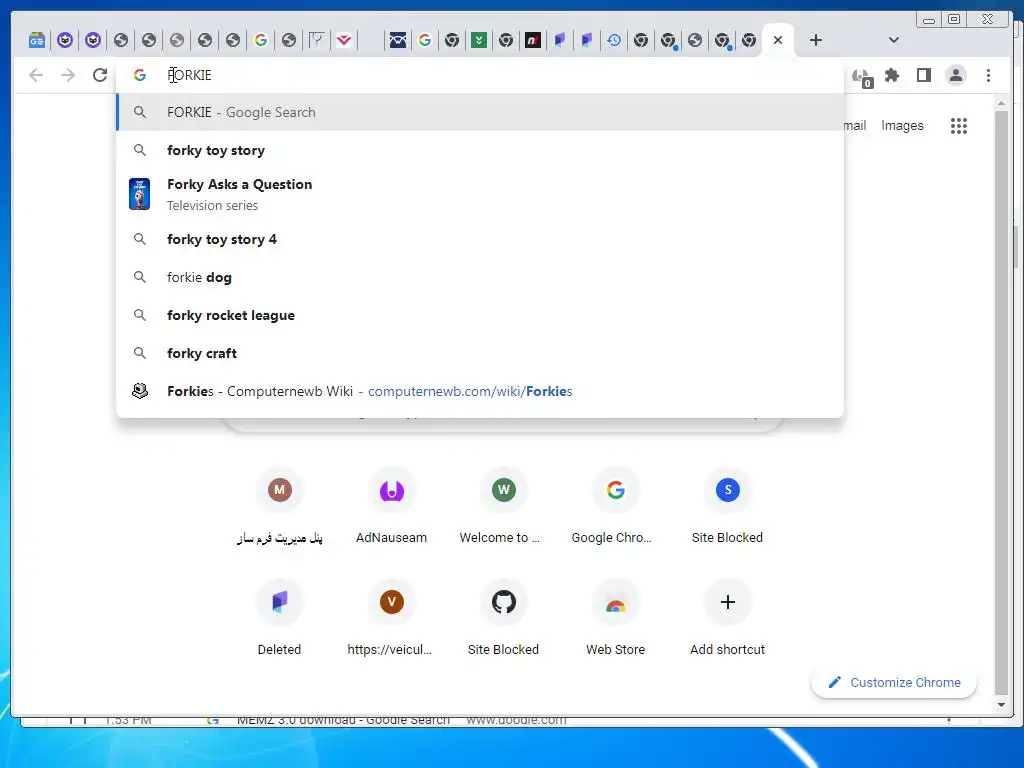Click the vertical scrollbar thumb
This screenshot has width=1024, height=768.
tap(1001, 402)
